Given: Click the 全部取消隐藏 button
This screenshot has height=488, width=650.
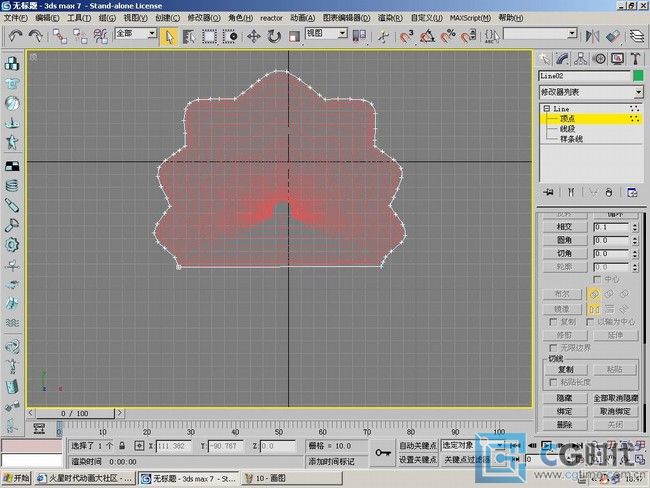Looking at the screenshot, I should pyautogui.click(x=616, y=398).
